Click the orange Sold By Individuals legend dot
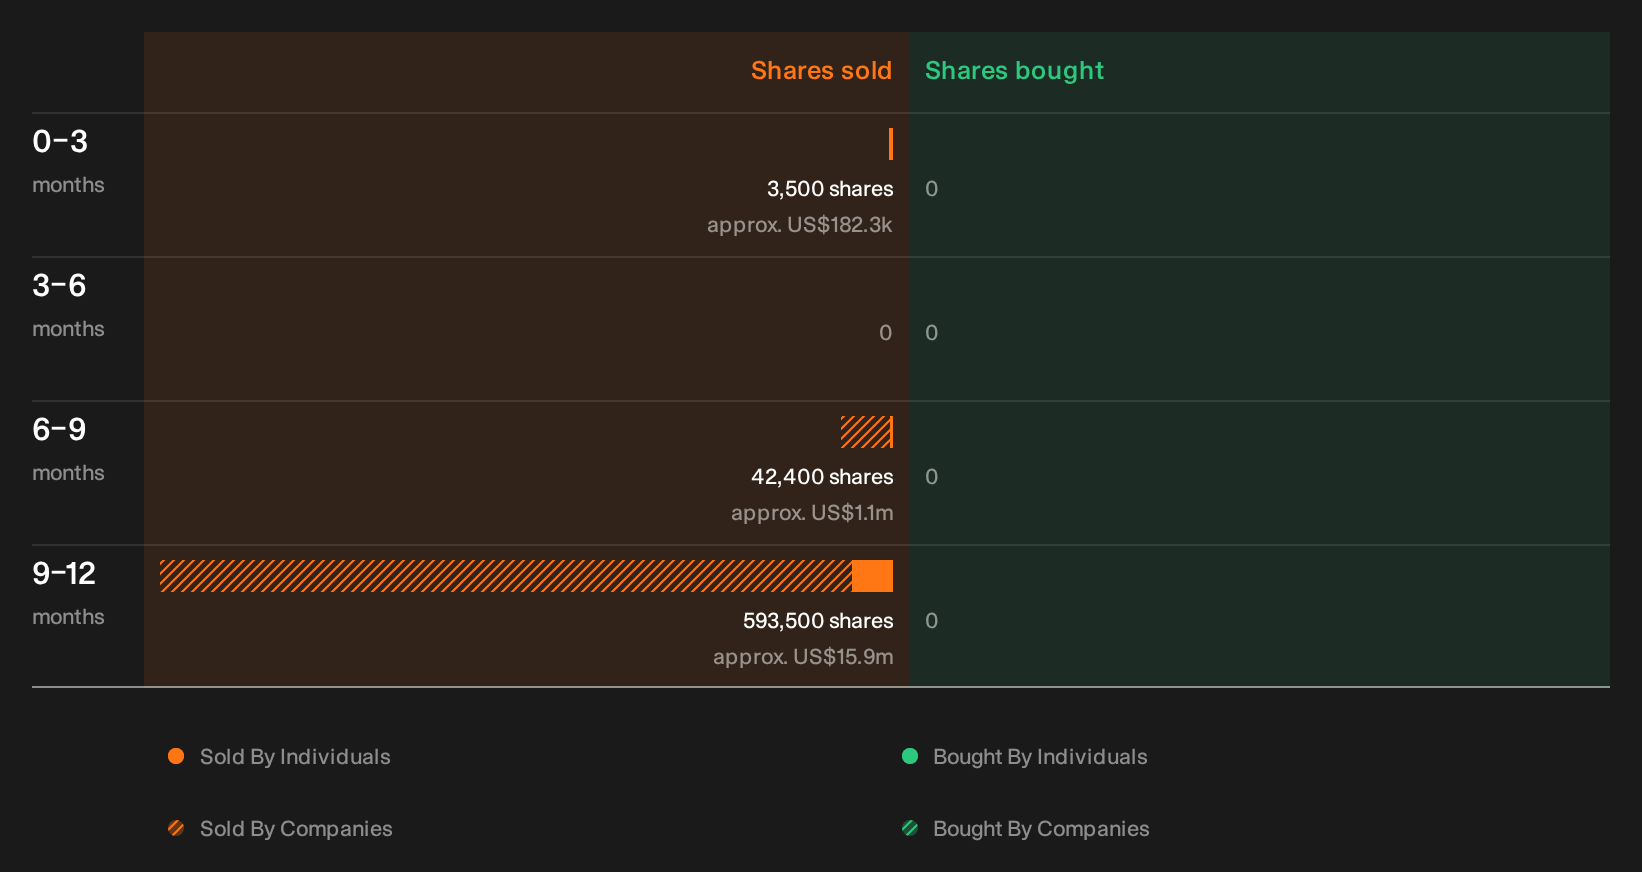The width and height of the screenshot is (1642, 872). (x=176, y=756)
